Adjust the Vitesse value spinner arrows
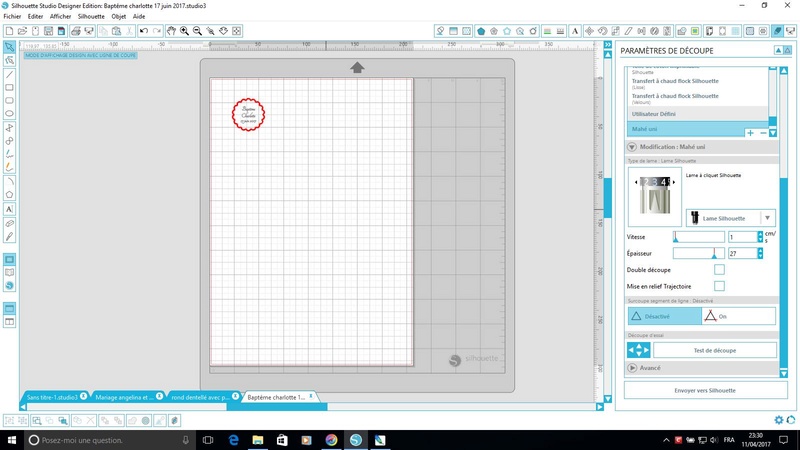800x450 pixels. [760, 237]
